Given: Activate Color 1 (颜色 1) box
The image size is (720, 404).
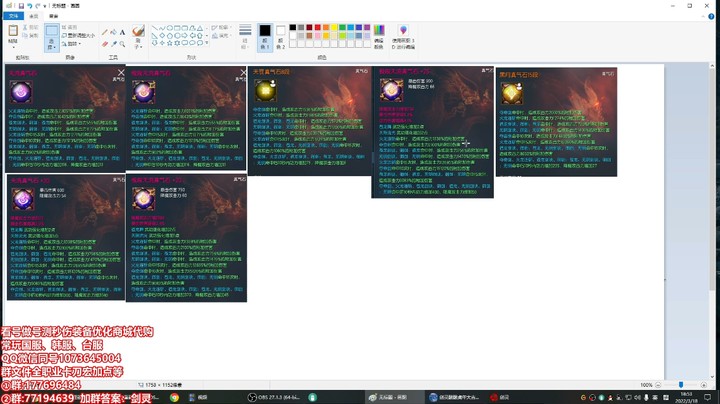Looking at the screenshot, I should [265, 37].
